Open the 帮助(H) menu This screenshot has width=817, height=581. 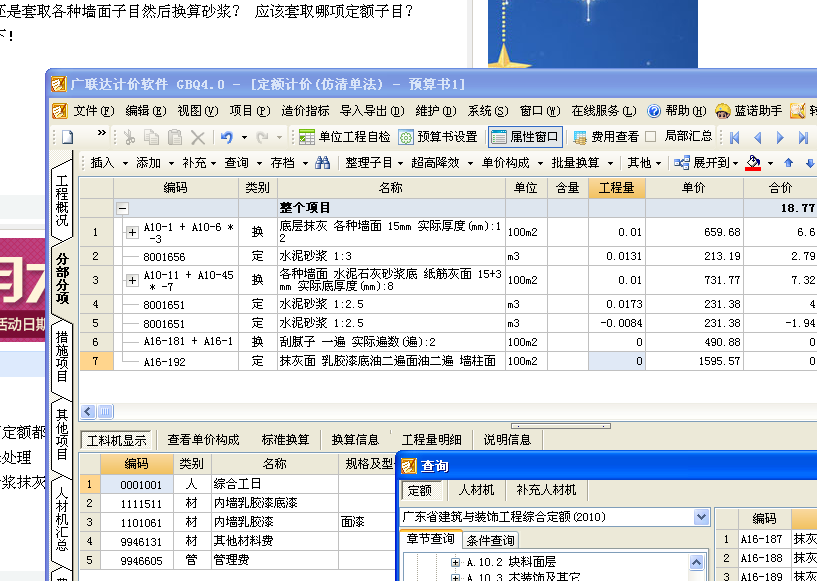[676, 111]
